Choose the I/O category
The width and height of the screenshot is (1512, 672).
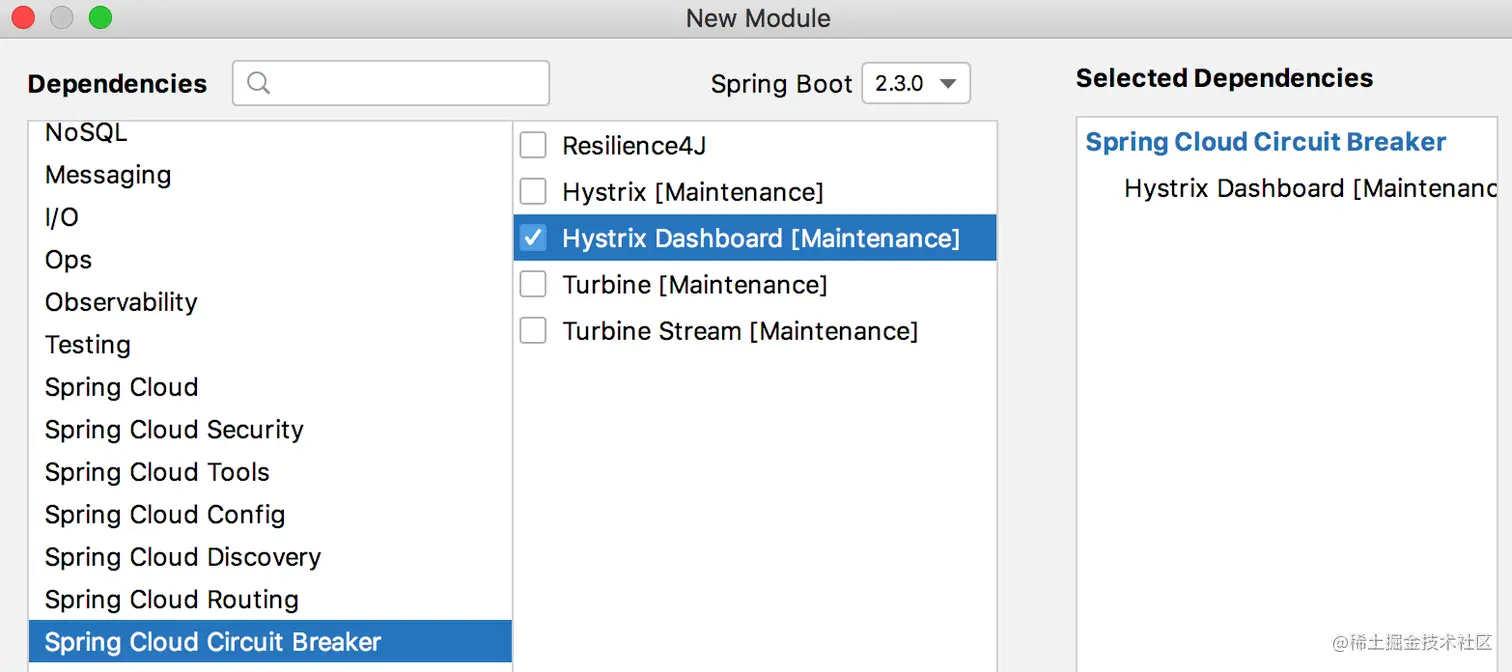[x=62, y=218]
